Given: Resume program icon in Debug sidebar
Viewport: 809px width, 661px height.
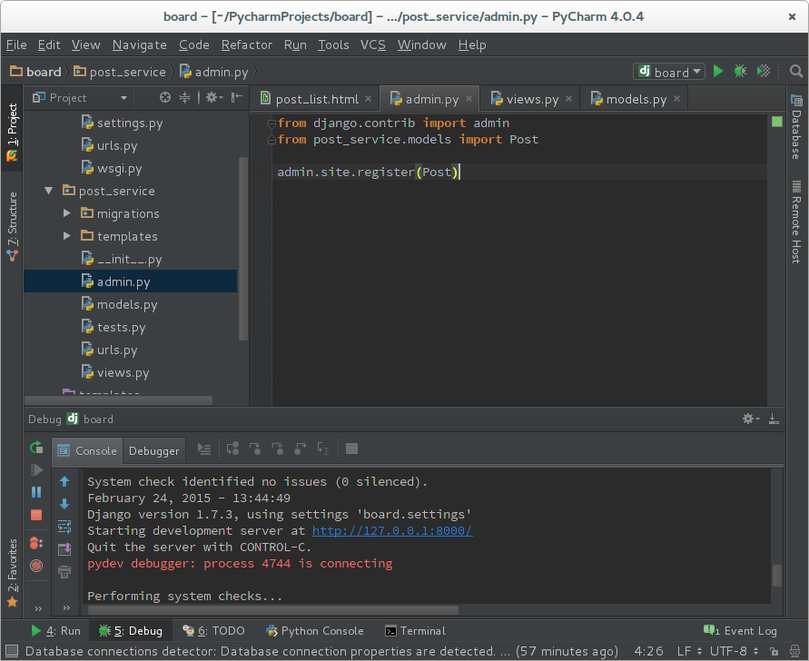Looking at the screenshot, I should pos(36,470).
